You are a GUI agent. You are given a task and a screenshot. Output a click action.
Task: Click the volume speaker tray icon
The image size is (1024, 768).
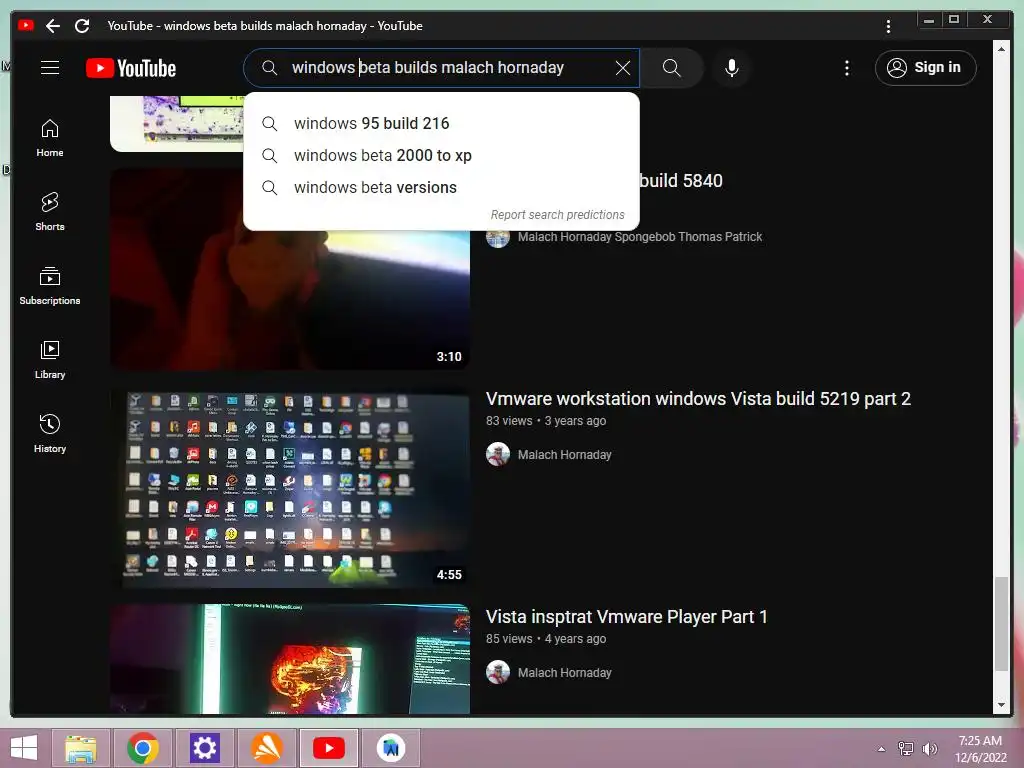coord(929,749)
